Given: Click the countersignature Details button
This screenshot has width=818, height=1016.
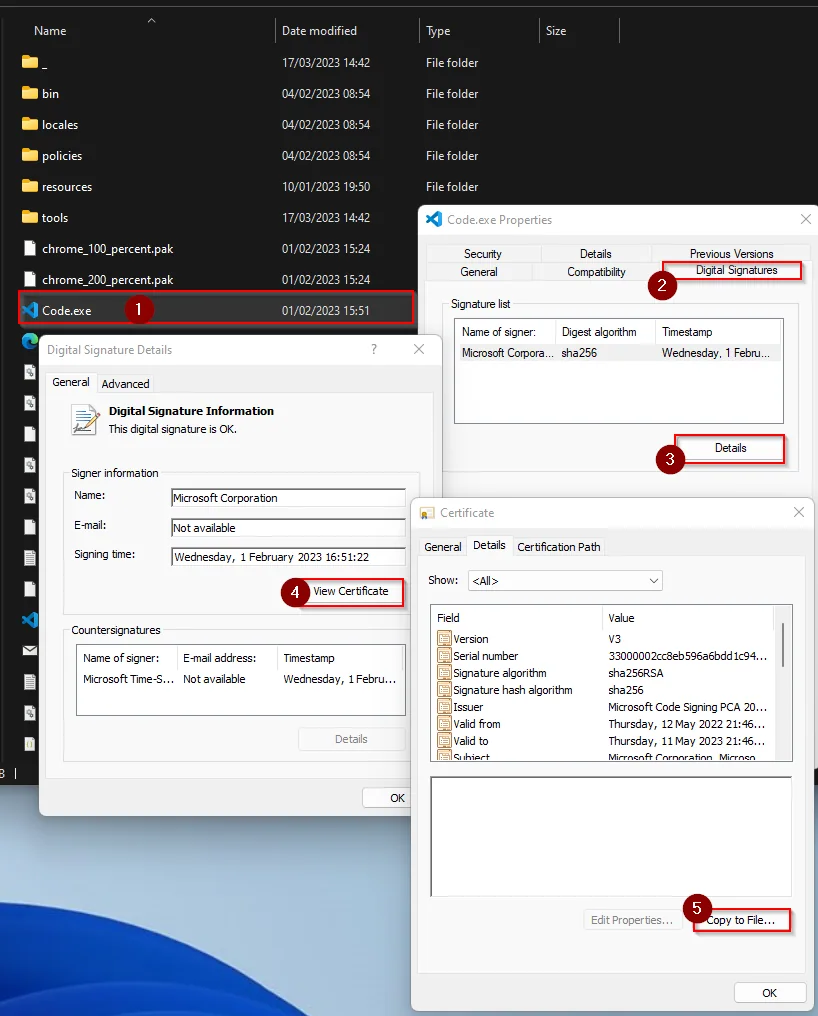Looking at the screenshot, I should coord(351,739).
